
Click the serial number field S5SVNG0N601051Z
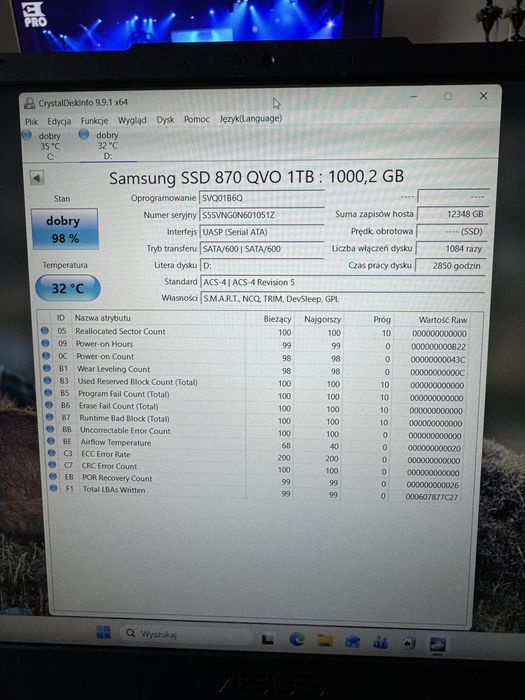[262, 215]
